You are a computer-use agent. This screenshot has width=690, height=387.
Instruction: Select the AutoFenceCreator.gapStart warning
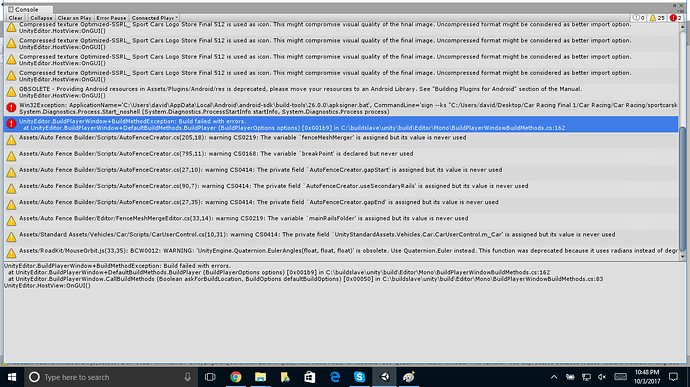click(341, 173)
